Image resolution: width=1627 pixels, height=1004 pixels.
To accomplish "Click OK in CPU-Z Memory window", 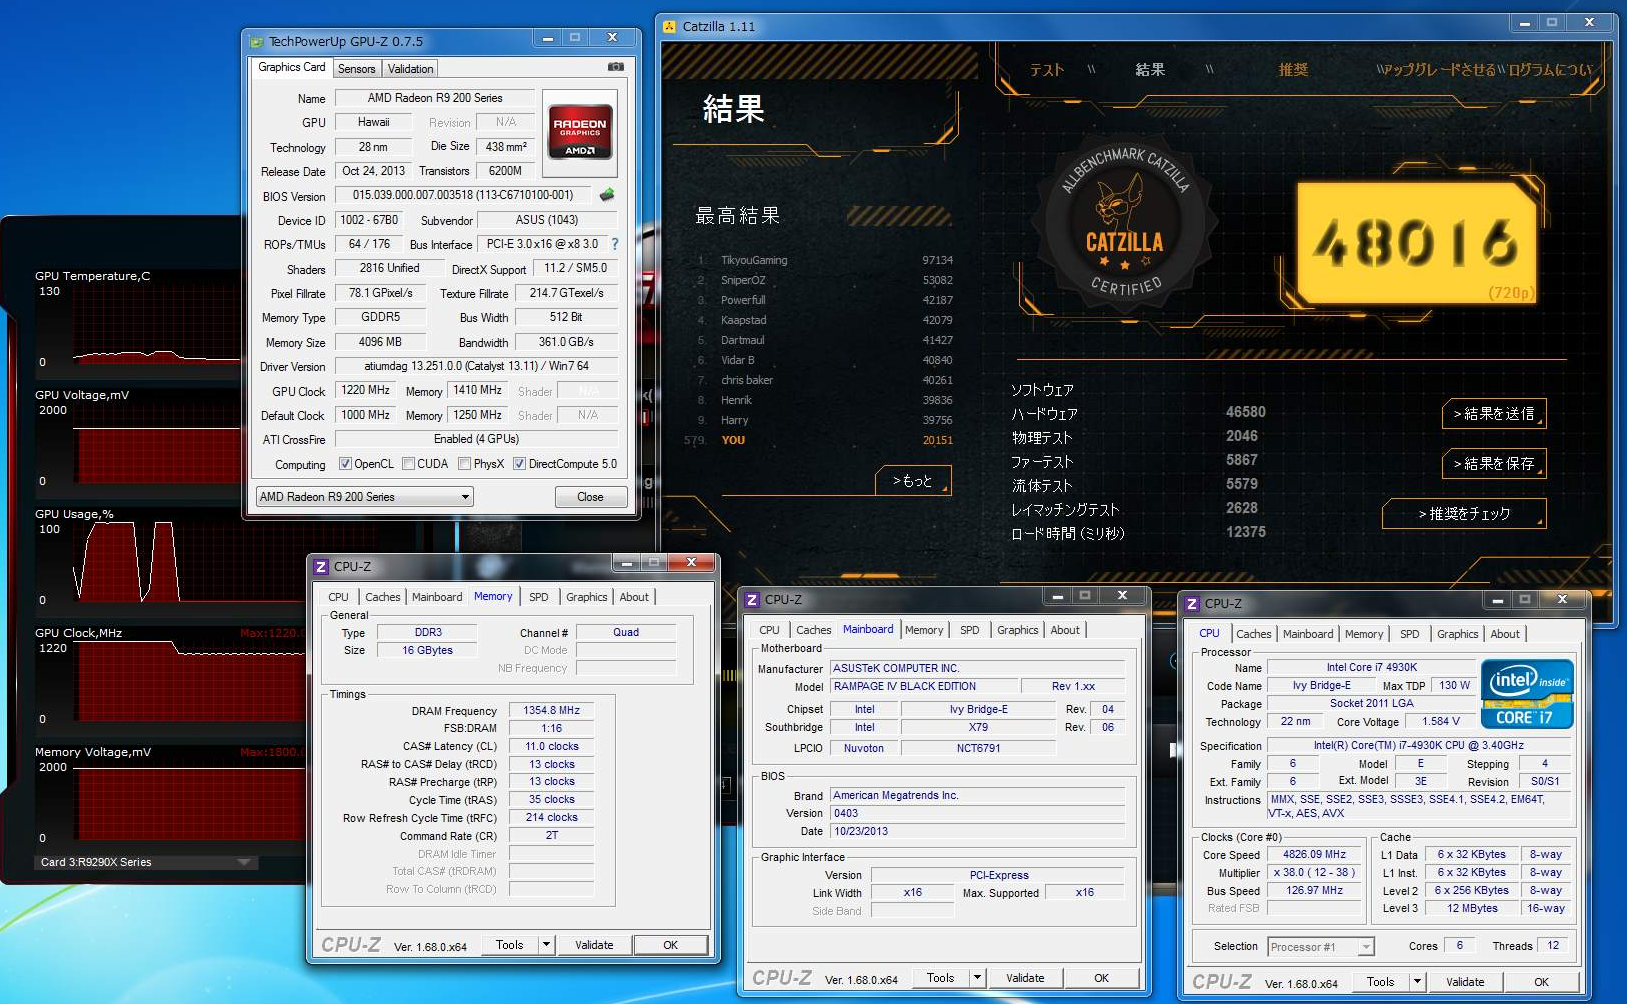I will point(671,945).
